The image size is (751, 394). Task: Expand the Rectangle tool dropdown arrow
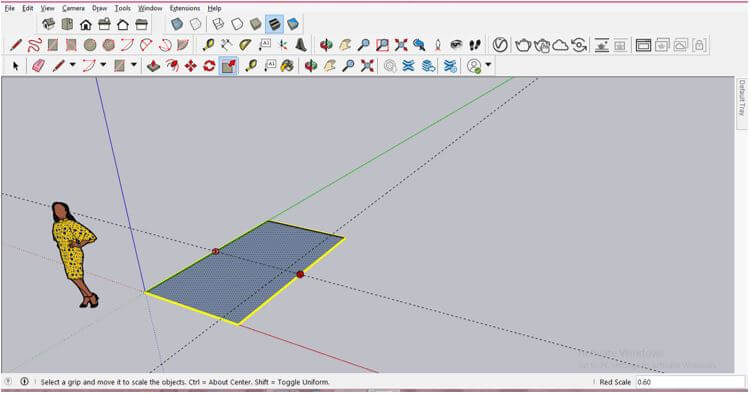click(134, 65)
